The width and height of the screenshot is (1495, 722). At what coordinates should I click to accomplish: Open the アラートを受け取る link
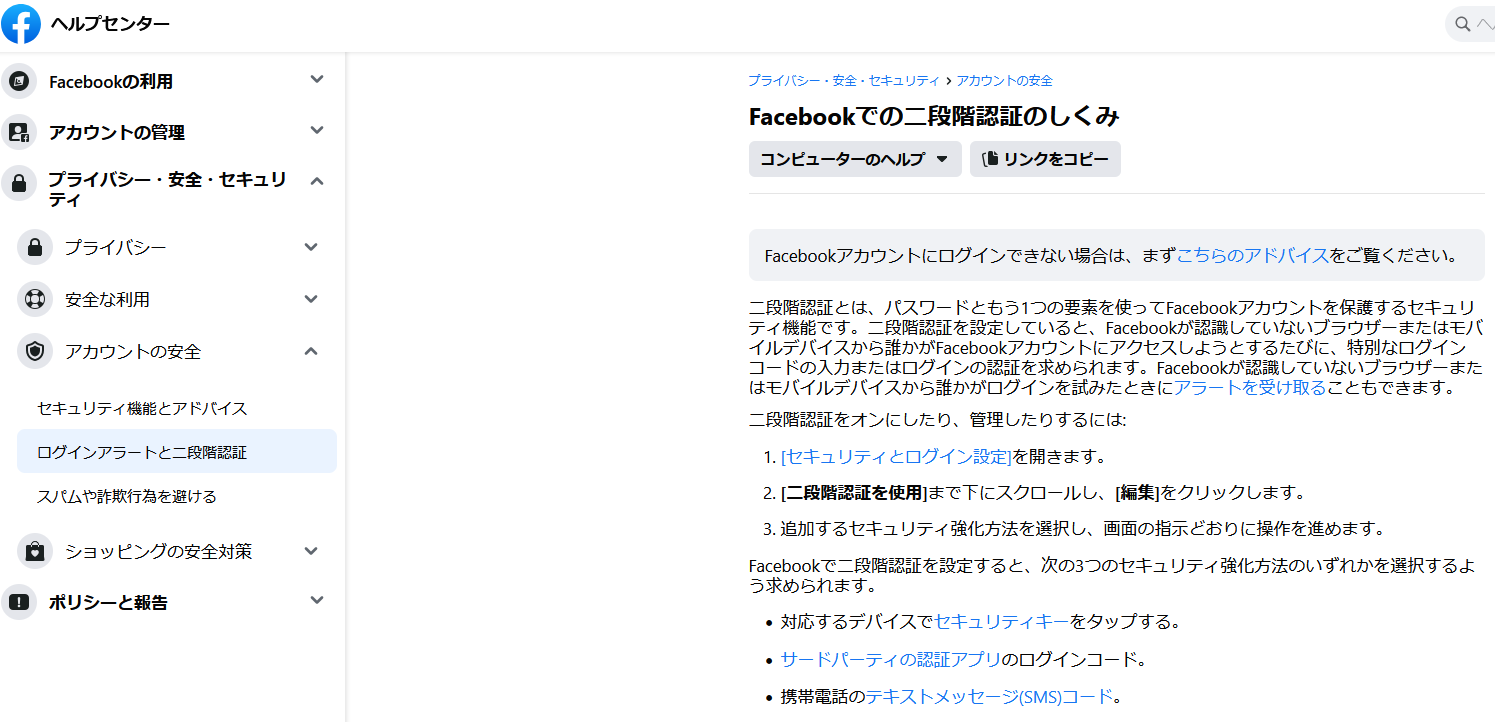(1249, 388)
